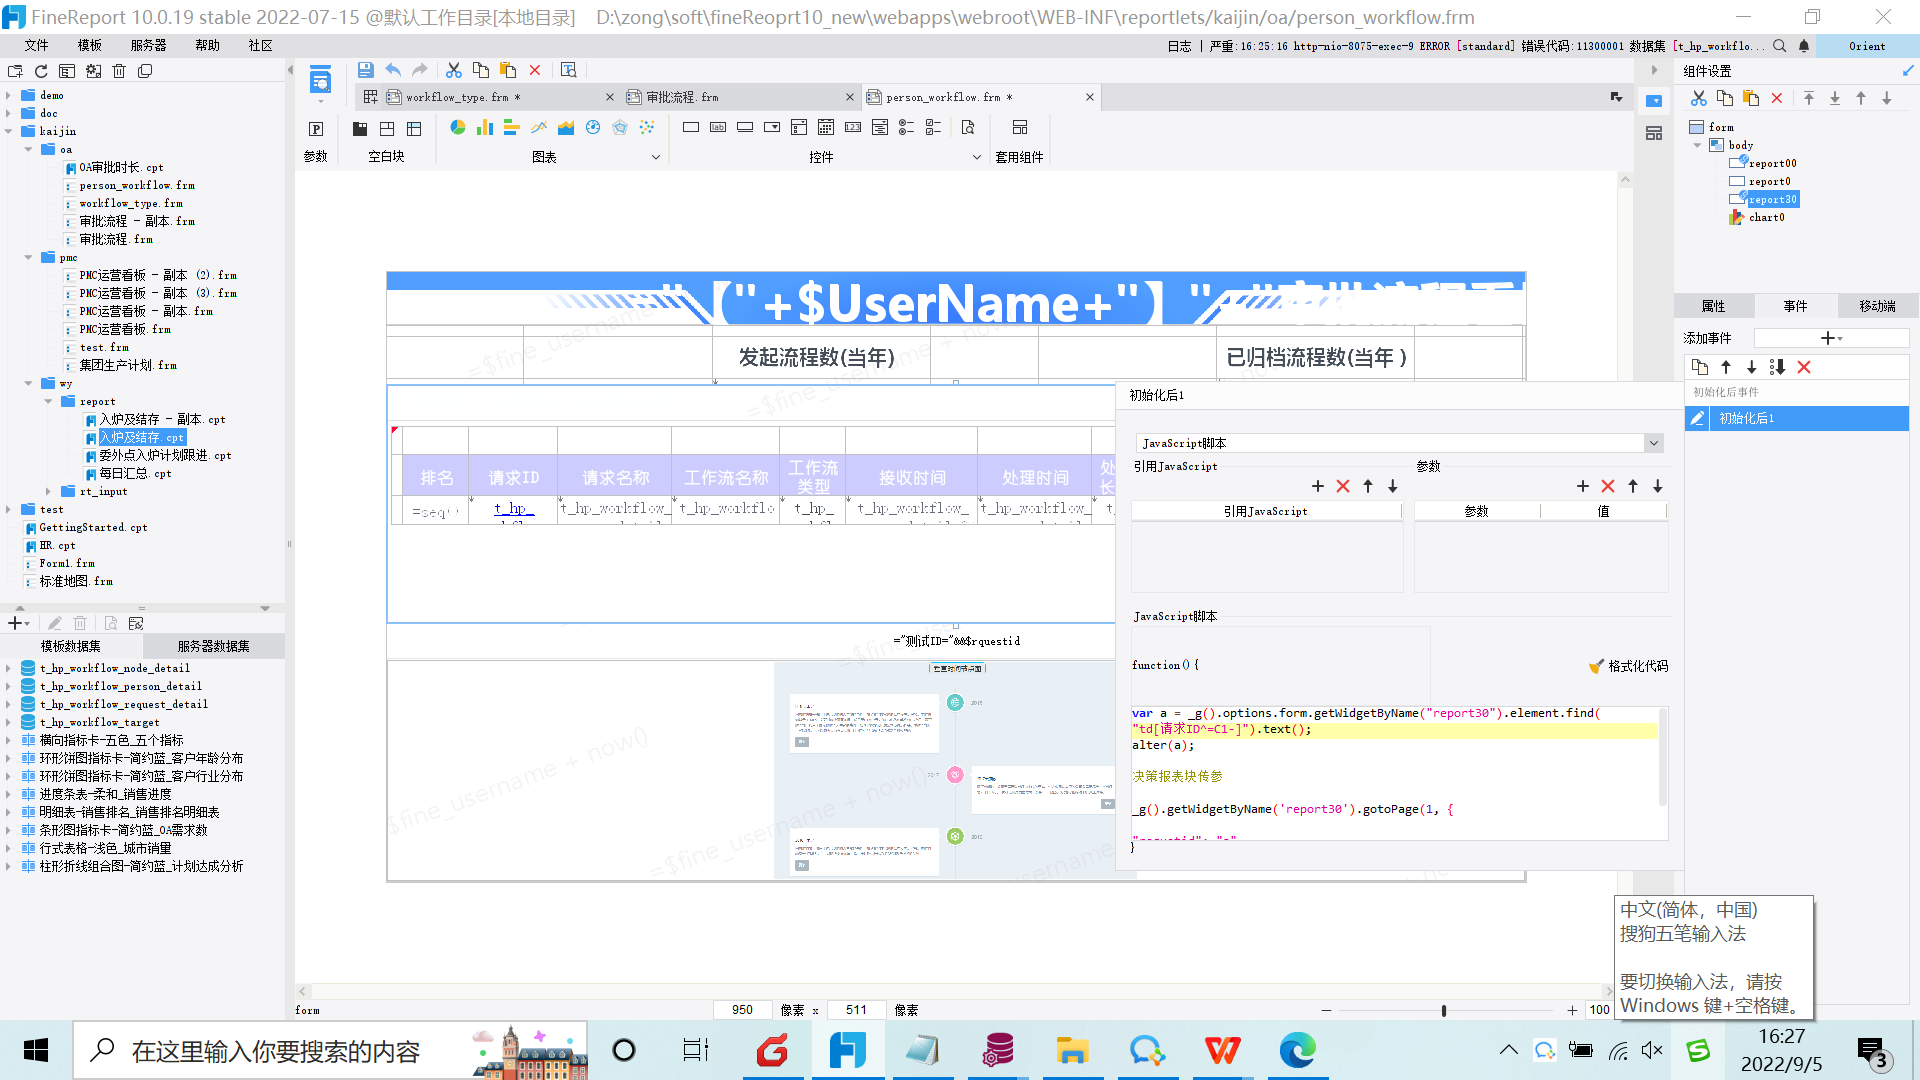Image resolution: width=1920 pixels, height=1080 pixels.
Task: Remove the selected JavaScript parameter
Action: (1608, 486)
